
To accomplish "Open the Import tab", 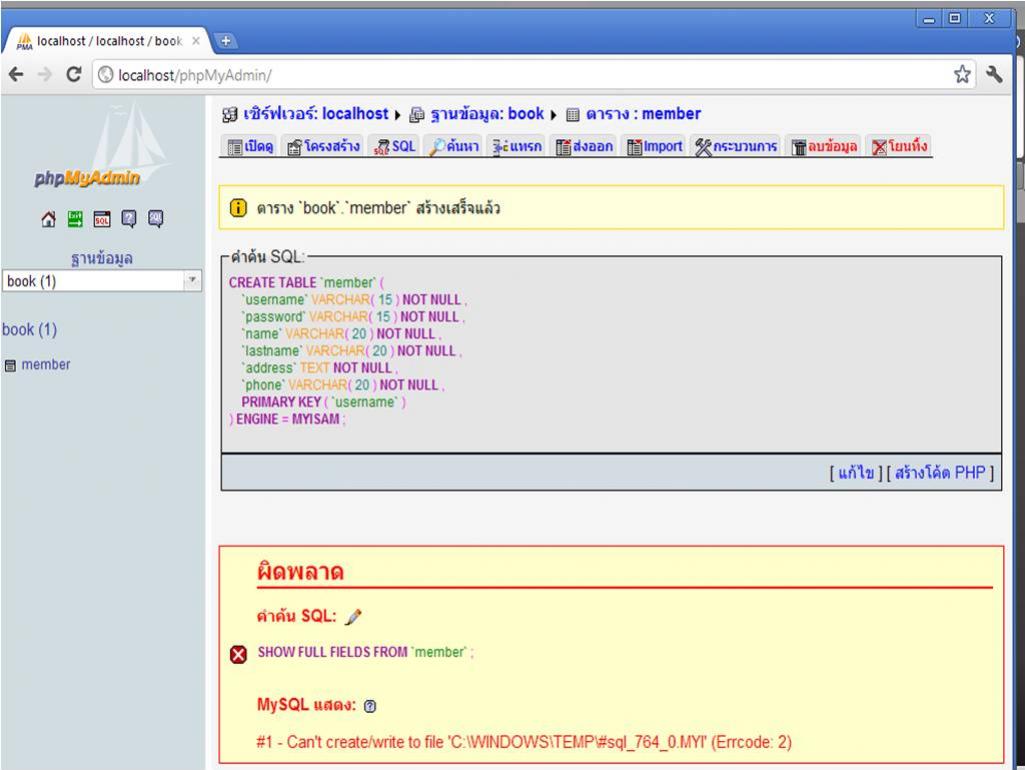I will pos(654,146).
